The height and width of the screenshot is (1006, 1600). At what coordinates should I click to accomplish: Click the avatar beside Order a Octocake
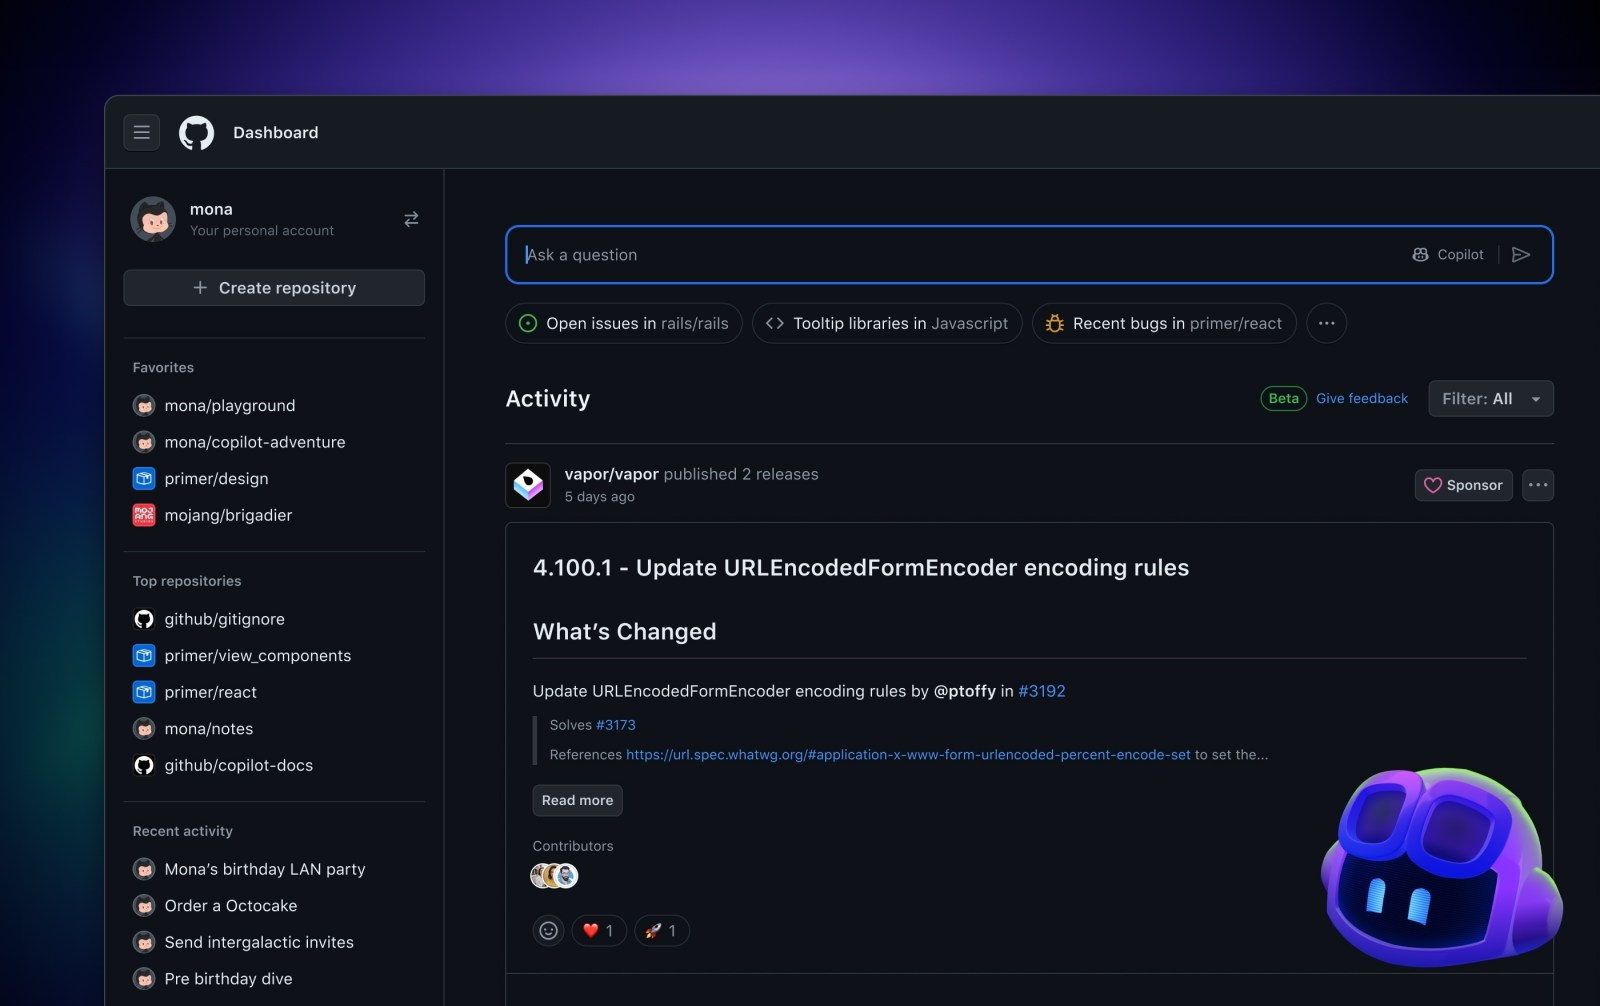tap(144, 906)
